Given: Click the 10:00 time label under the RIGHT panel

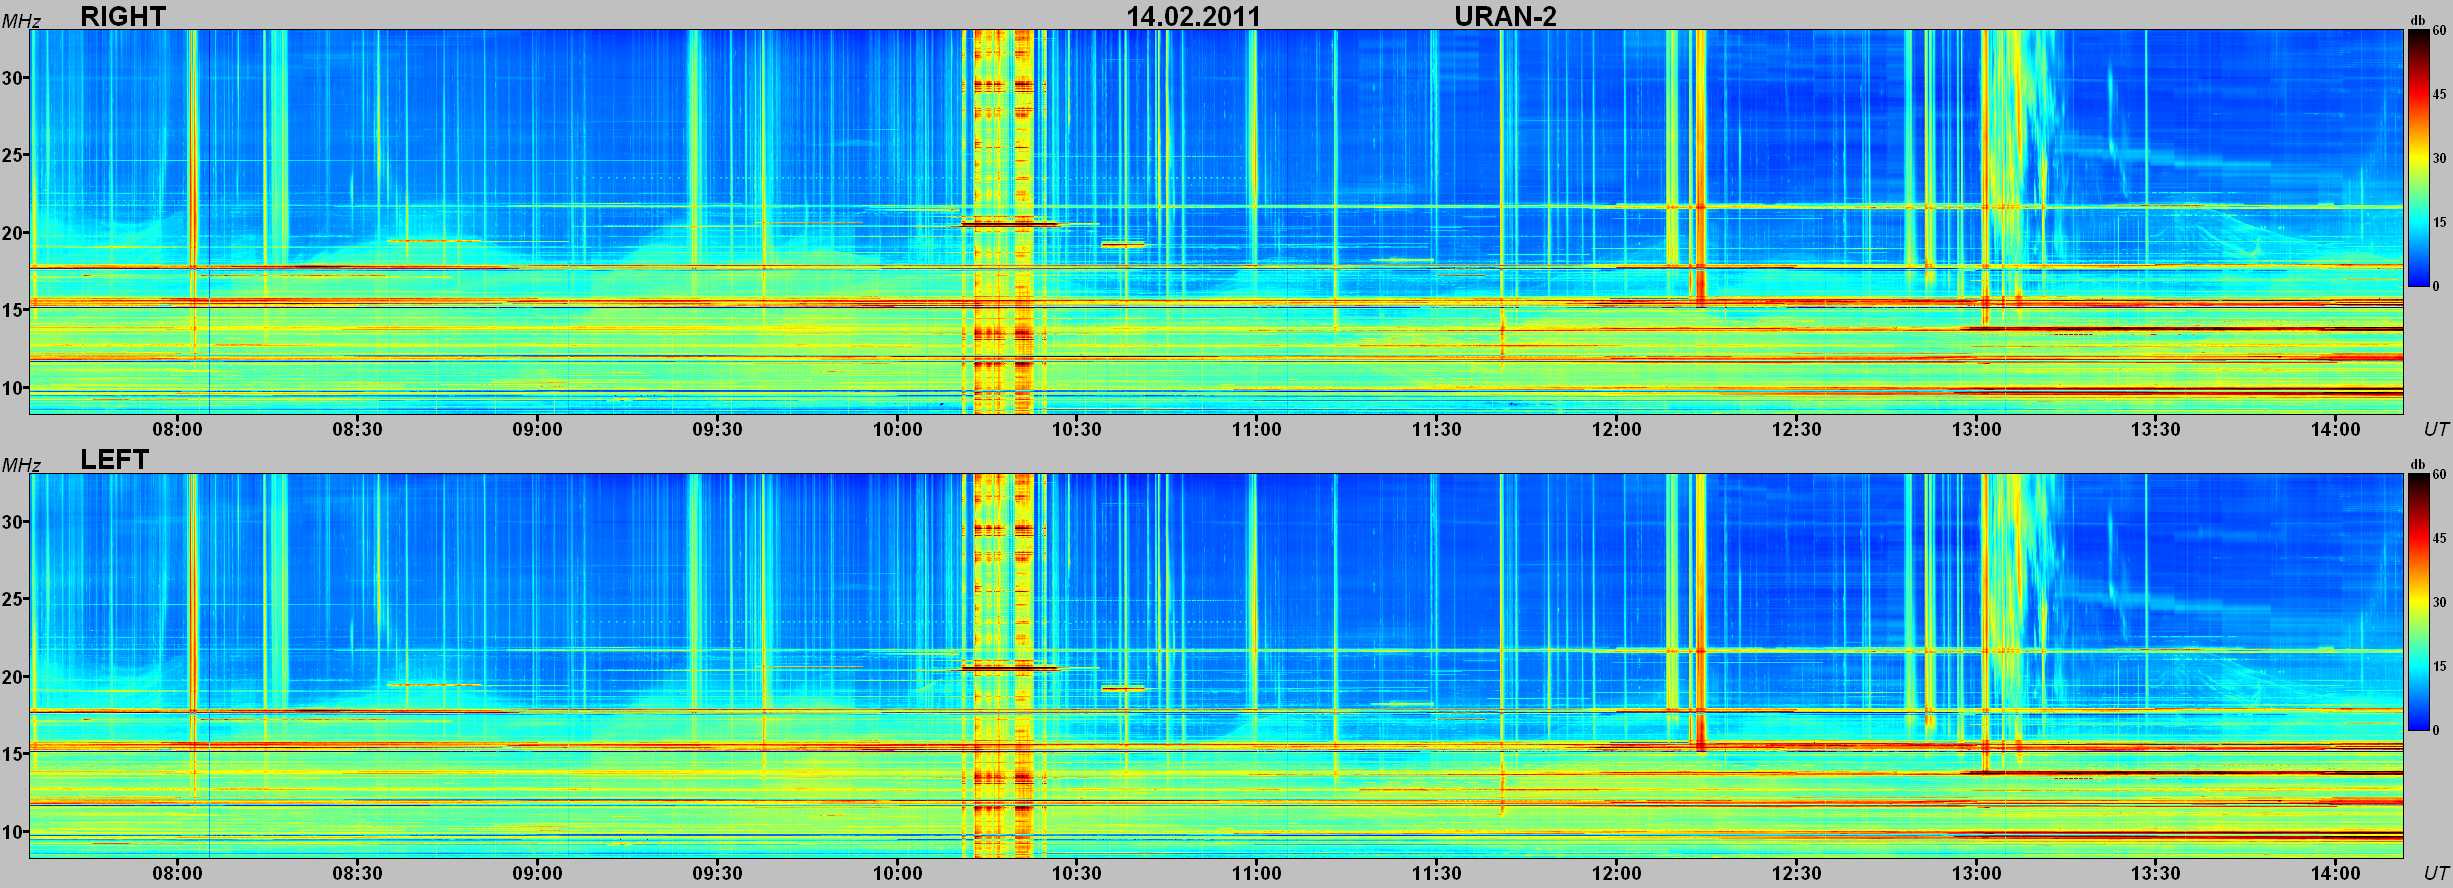Looking at the screenshot, I should [x=898, y=429].
